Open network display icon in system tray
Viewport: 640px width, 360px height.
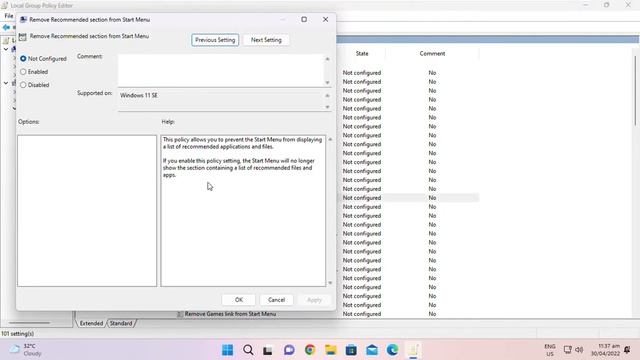567,350
